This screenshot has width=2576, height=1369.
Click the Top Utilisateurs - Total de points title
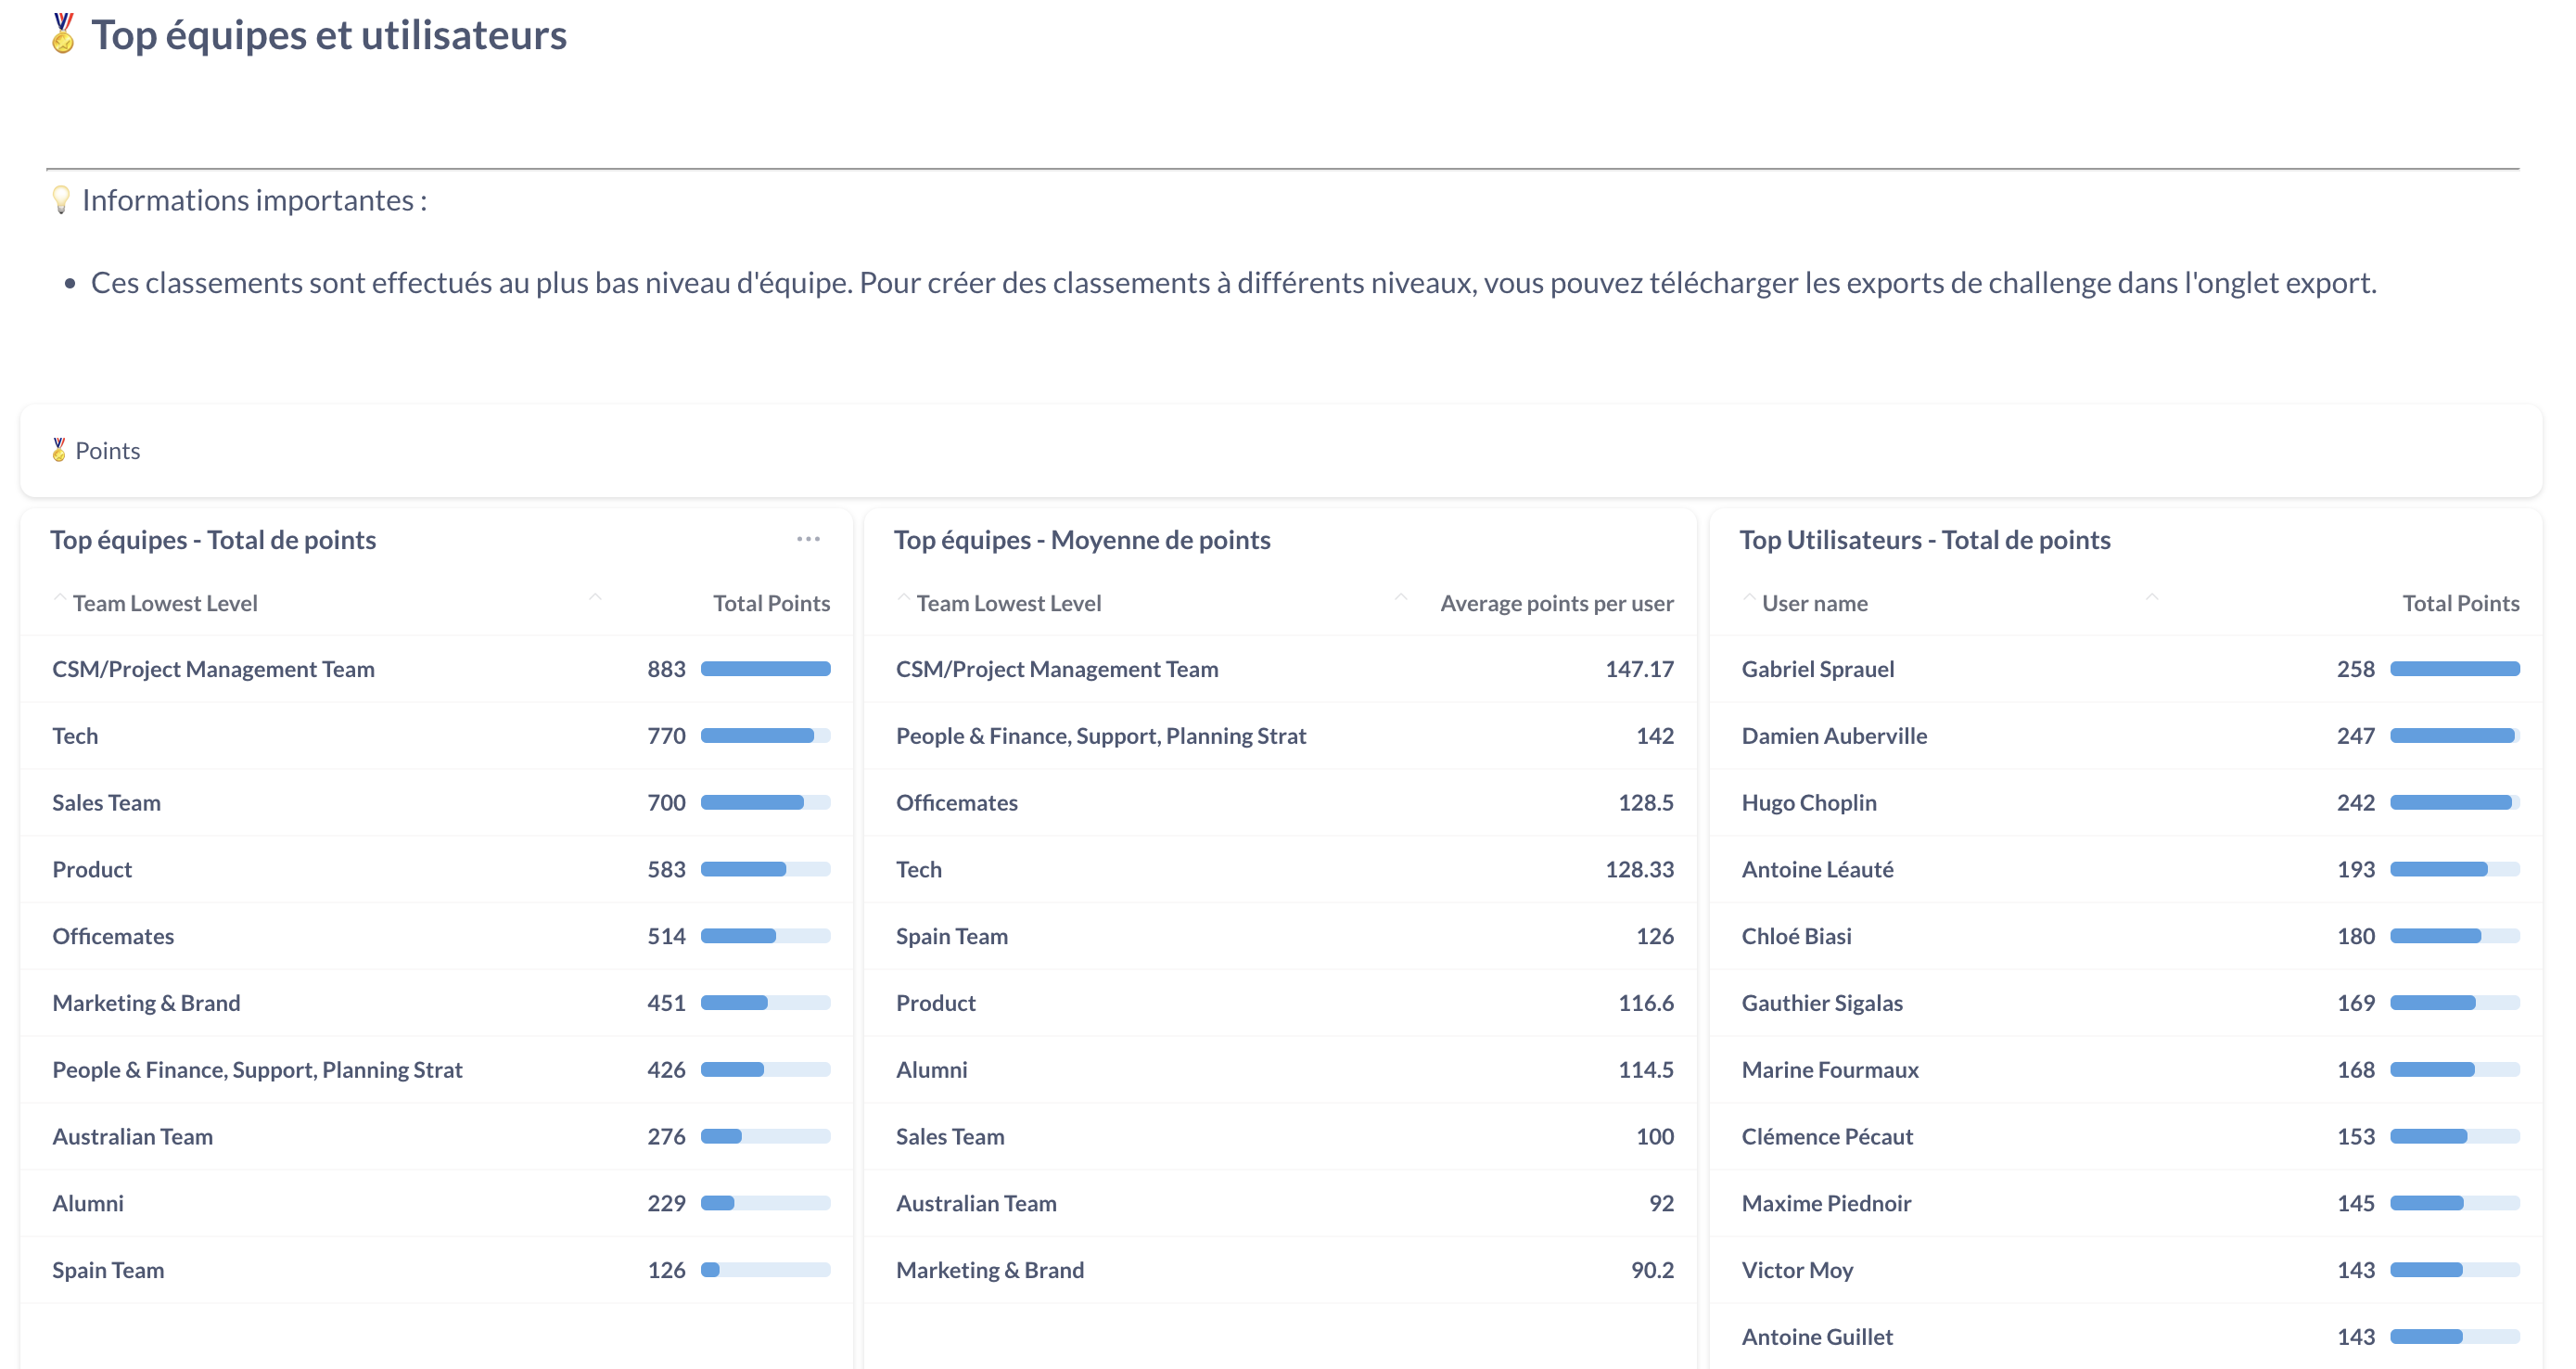1924,540
